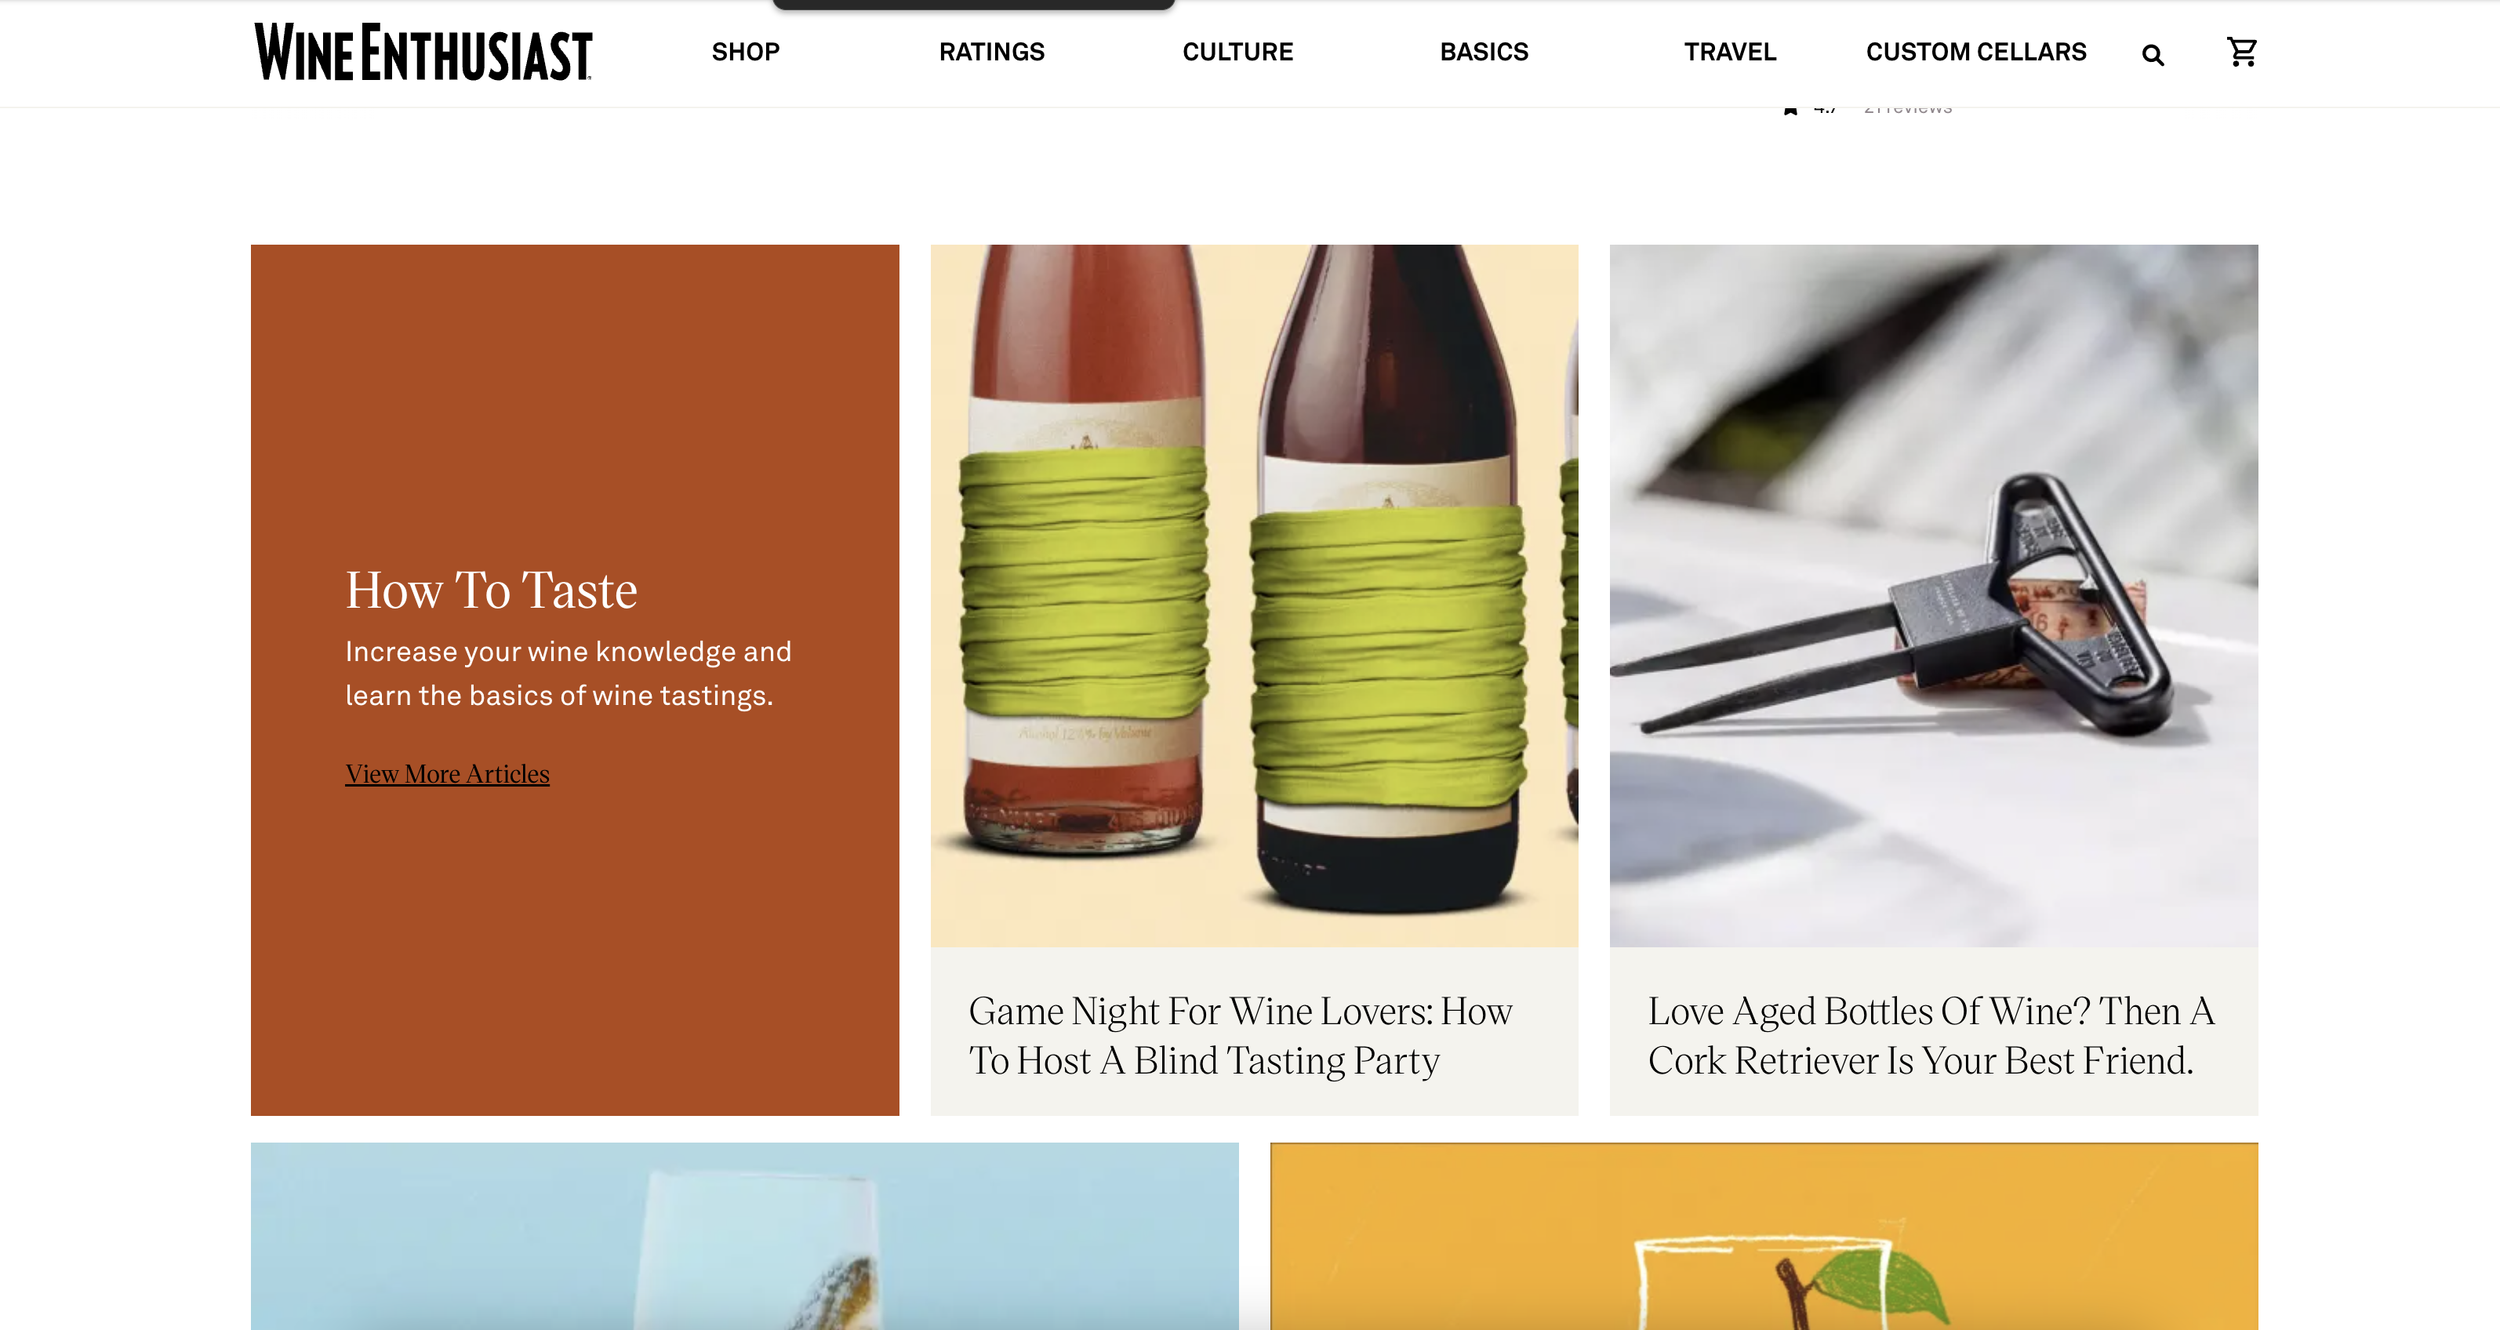Open the blue glass image article
The width and height of the screenshot is (2500, 1330).
pyautogui.click(x=744, y=1236)
